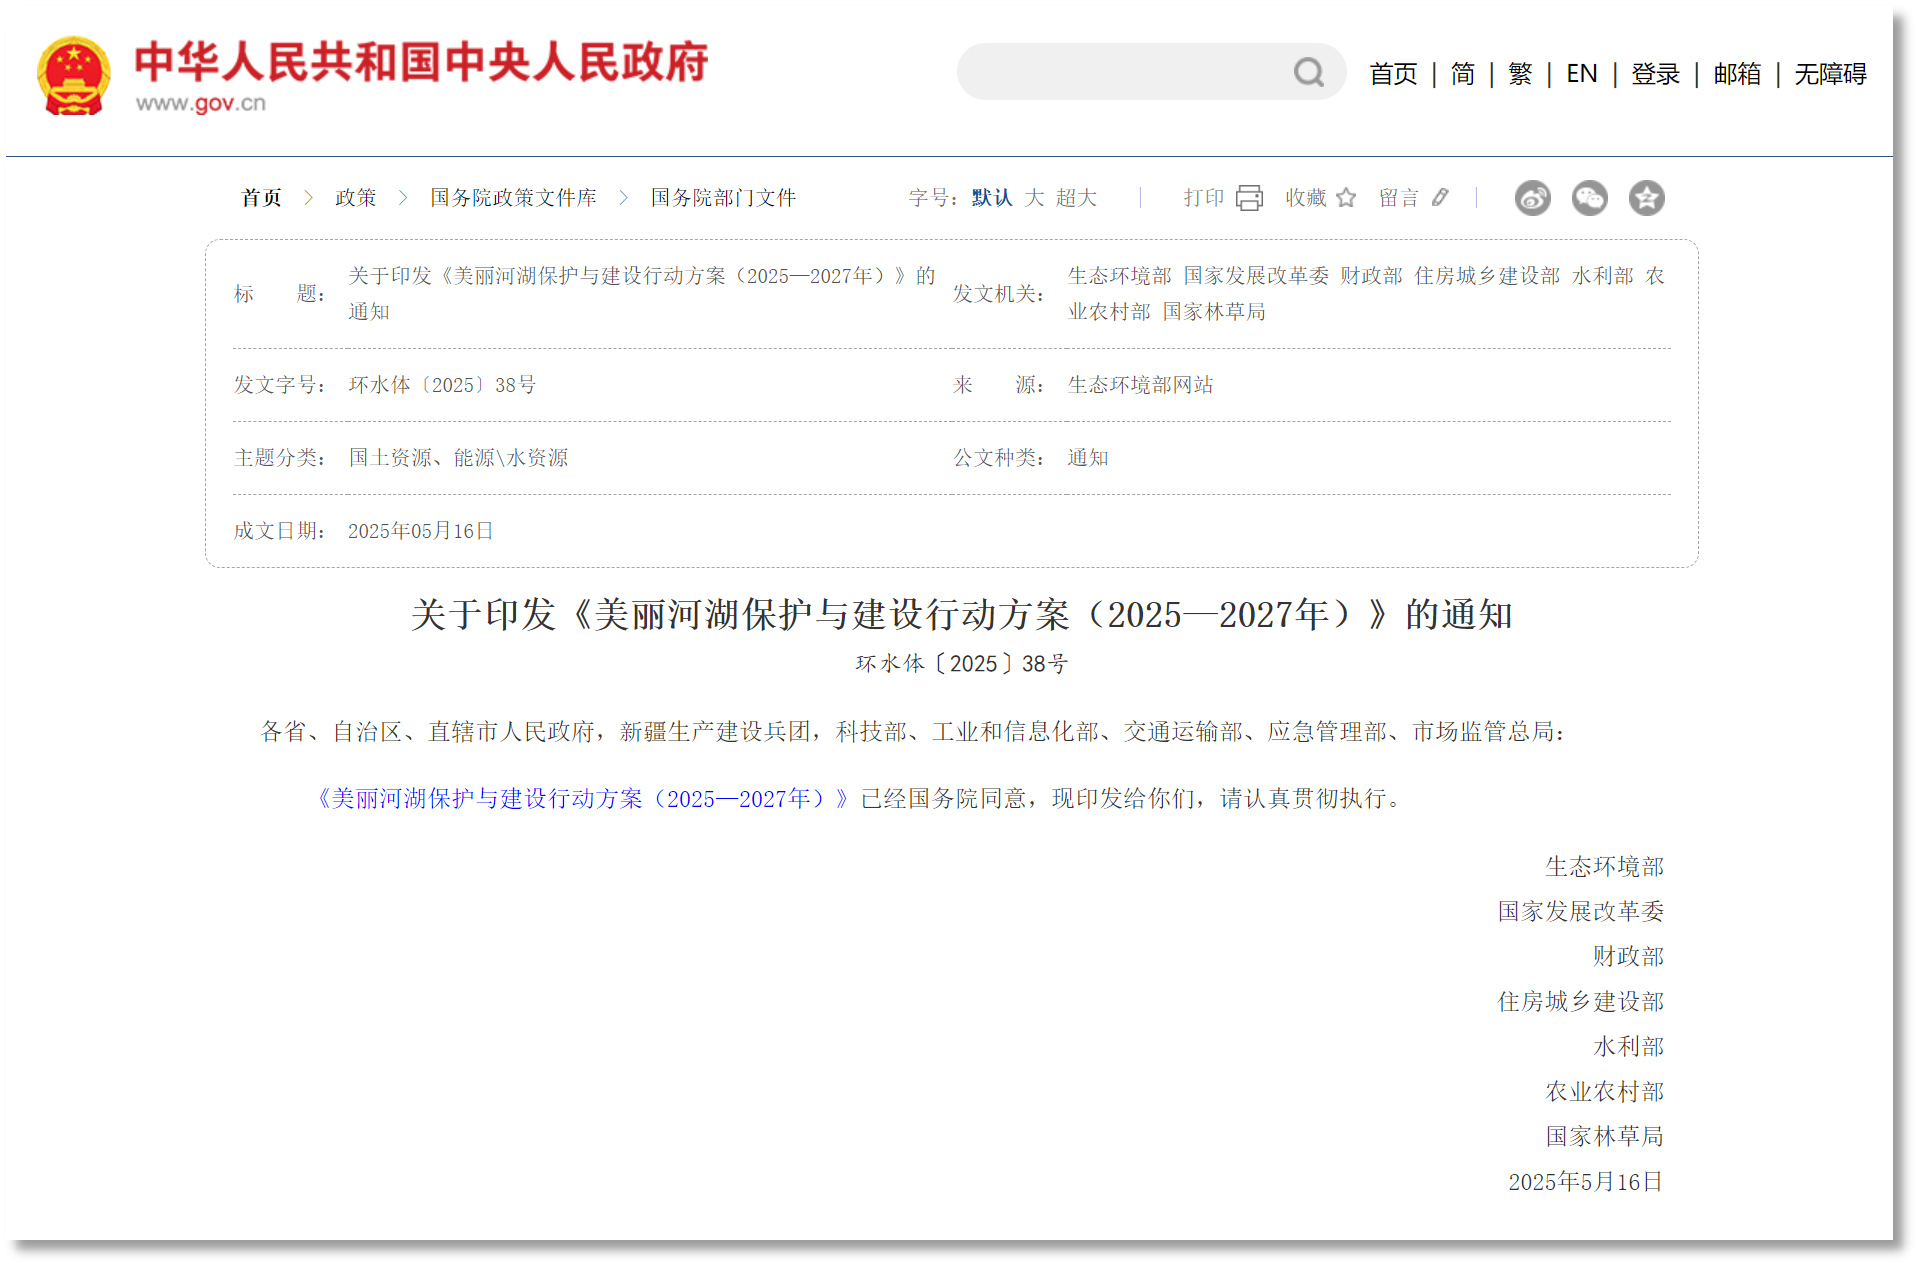Share page via Weibo icon

(1532, 198)
